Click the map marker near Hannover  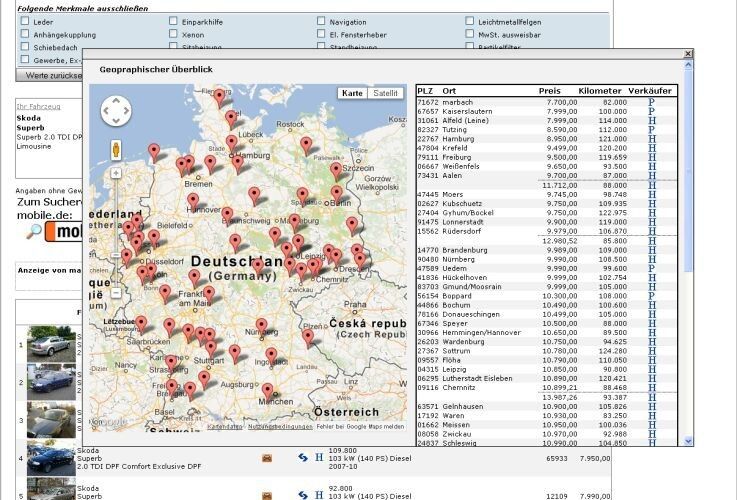point(193,202)
